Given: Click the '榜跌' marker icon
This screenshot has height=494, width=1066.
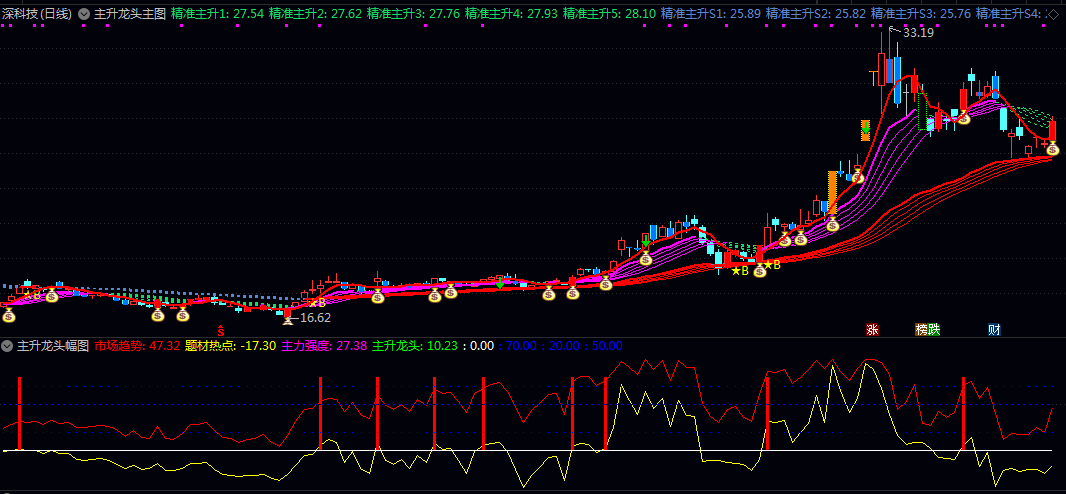Looking at the screenshot, I should pyautogui.click(x=927, y=329).
